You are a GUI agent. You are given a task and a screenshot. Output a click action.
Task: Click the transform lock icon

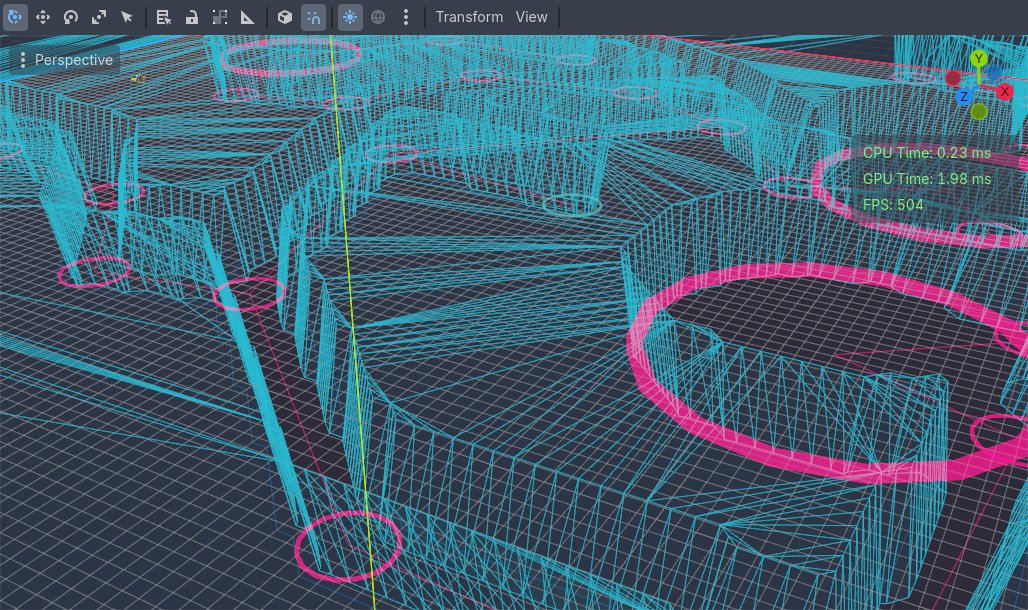tap(191, 17)
